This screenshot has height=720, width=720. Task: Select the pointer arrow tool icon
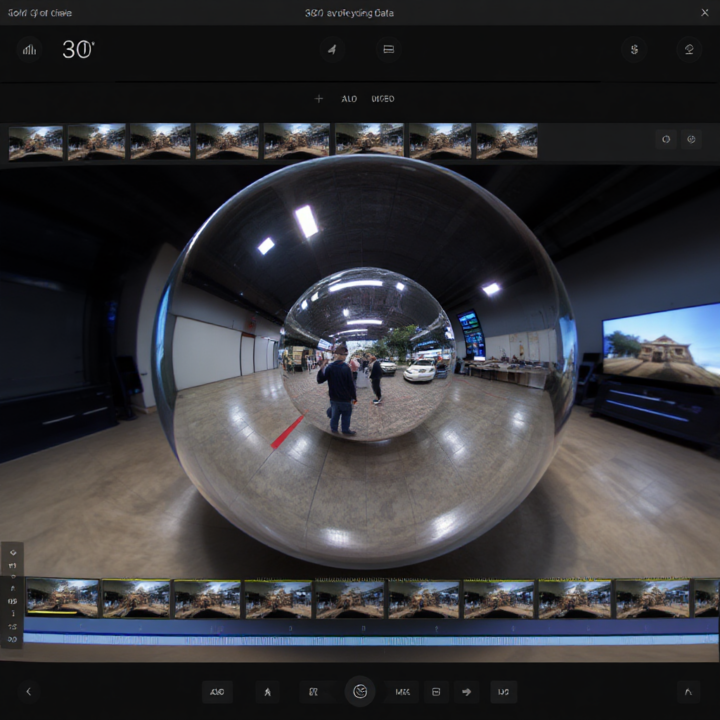(332, 49)
